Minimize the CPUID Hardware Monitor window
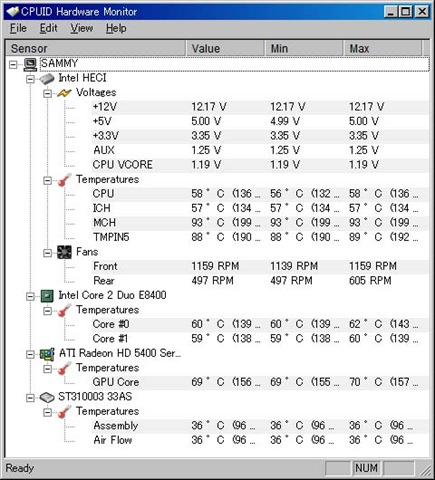435x480 pixels. [x=391, y=12]
